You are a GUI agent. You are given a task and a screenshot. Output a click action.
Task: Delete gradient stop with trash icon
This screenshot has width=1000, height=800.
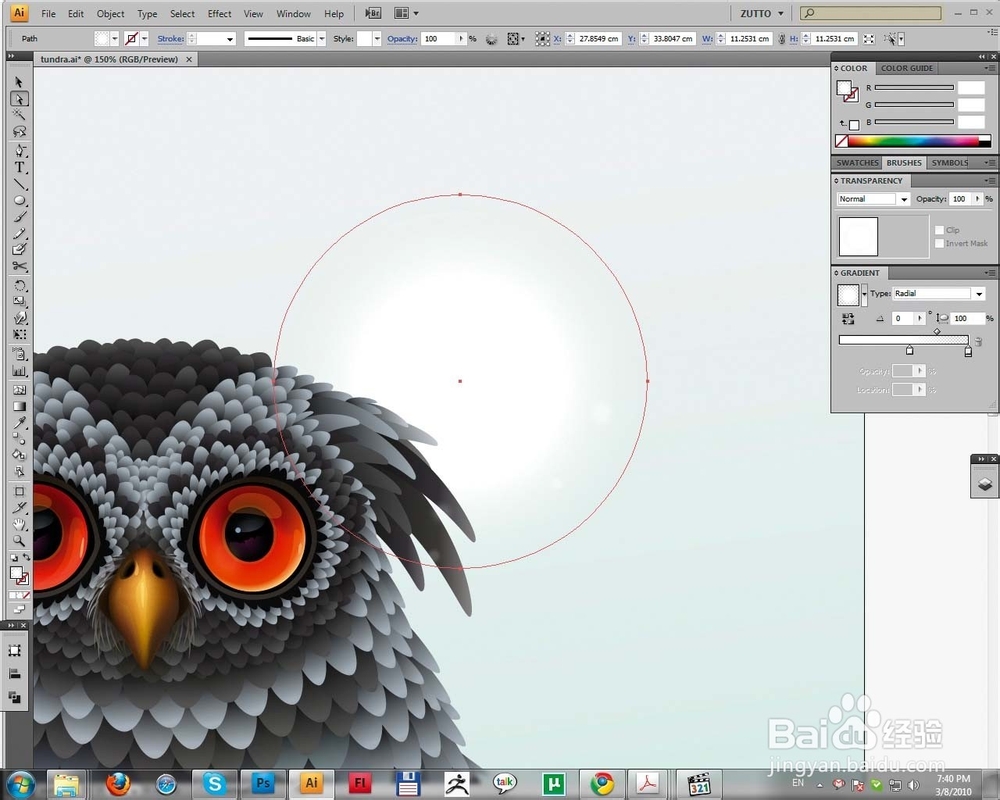point(978,343)
